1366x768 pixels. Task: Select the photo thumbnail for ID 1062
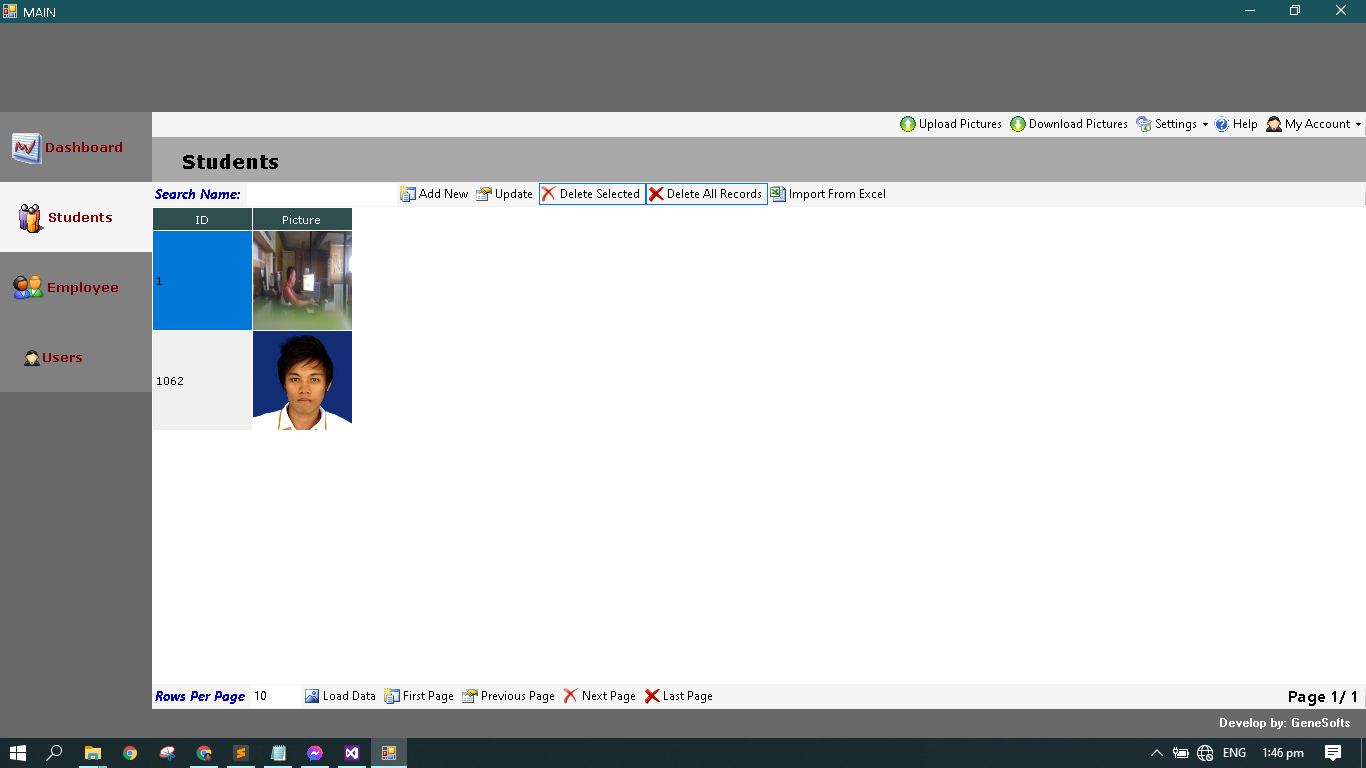302,381
